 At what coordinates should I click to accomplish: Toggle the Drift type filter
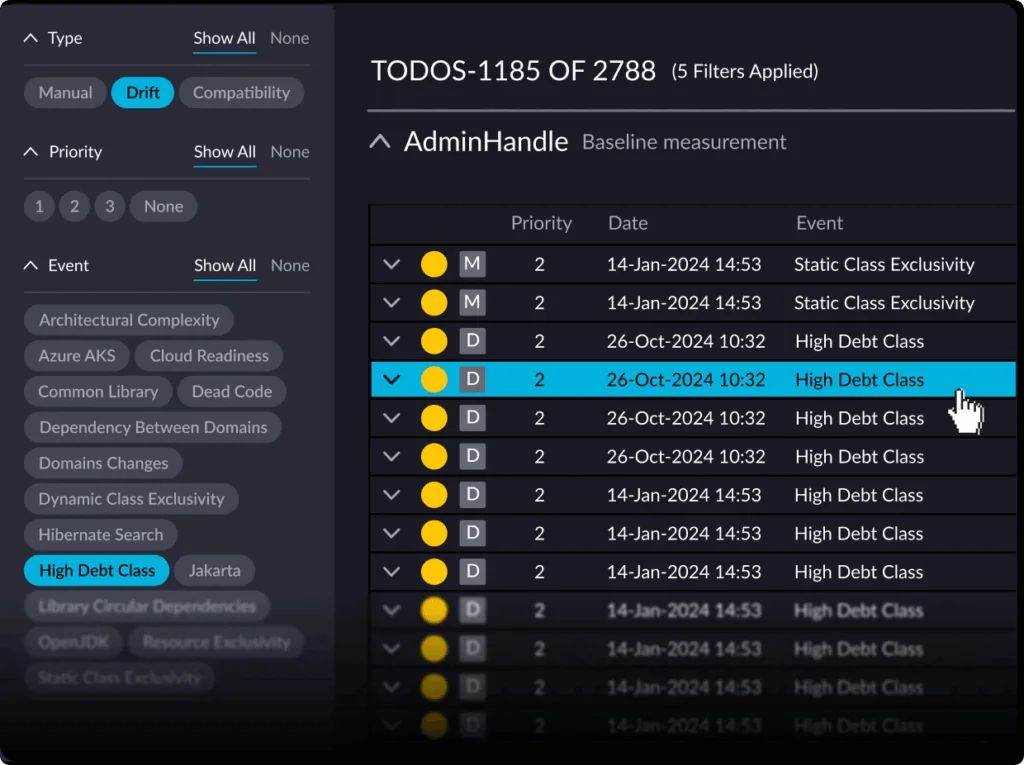143,93
